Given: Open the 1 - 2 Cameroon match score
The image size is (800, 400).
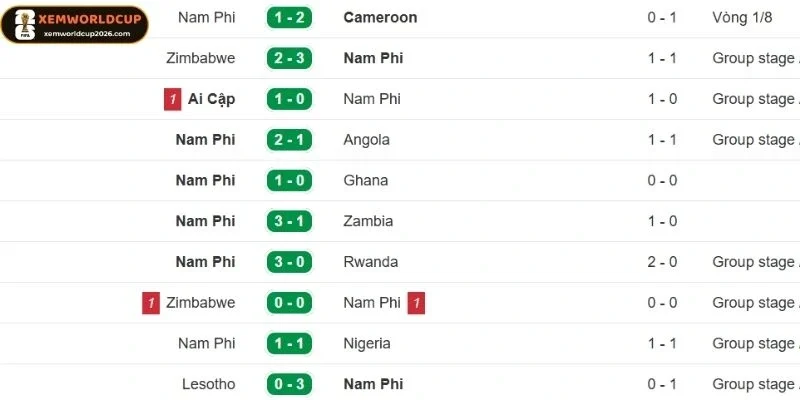Looking at the screenshot, I should point(290,17).
